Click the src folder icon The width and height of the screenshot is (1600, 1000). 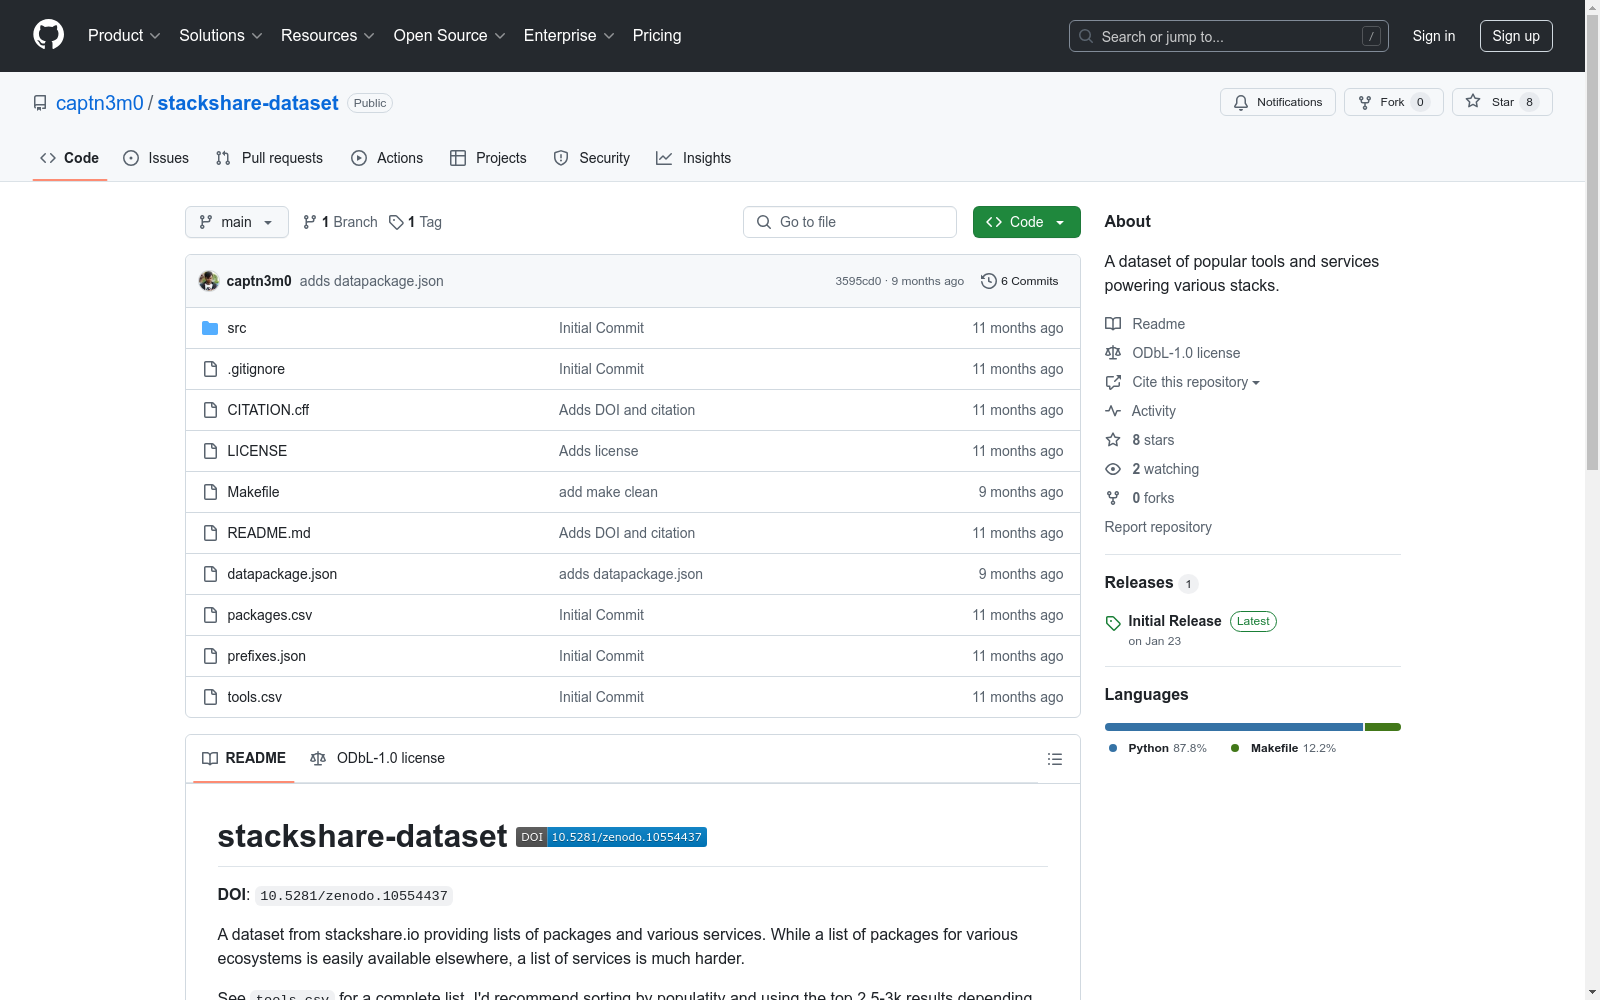[x=210, y=328]
